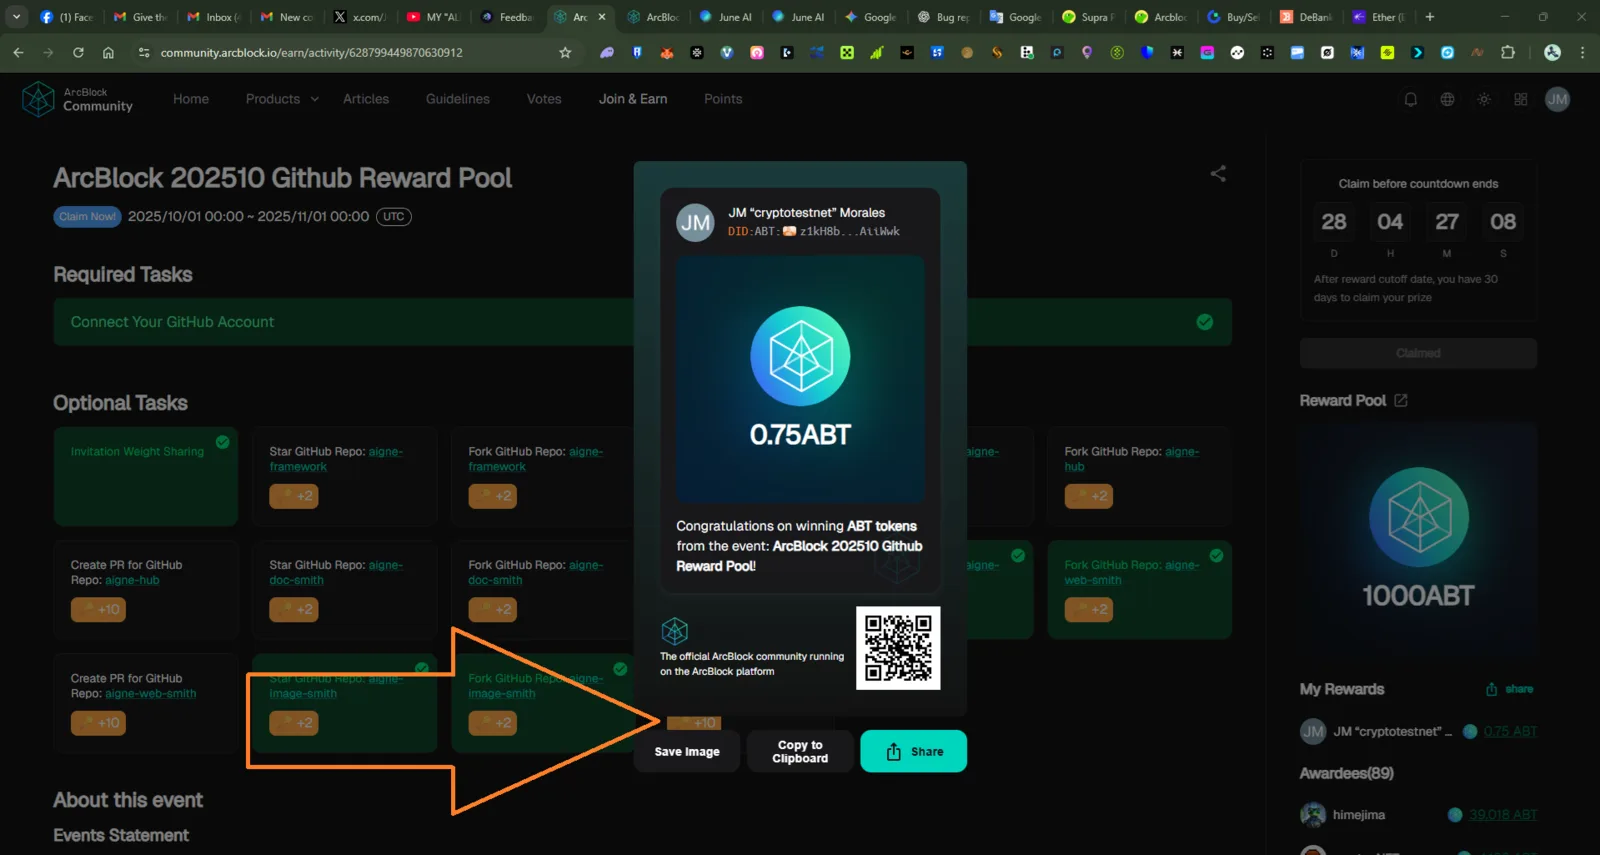
Task: Click the greyed-out Claimed button
Action: [1418, 353]
